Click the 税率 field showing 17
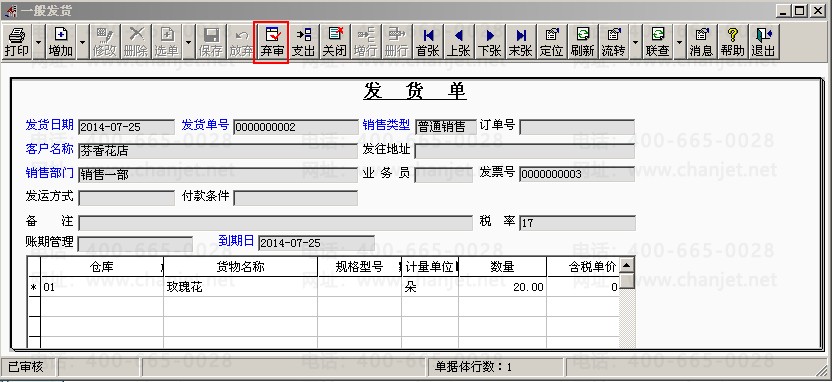Screen dimensions: 832x382 [x=577, y=223]
